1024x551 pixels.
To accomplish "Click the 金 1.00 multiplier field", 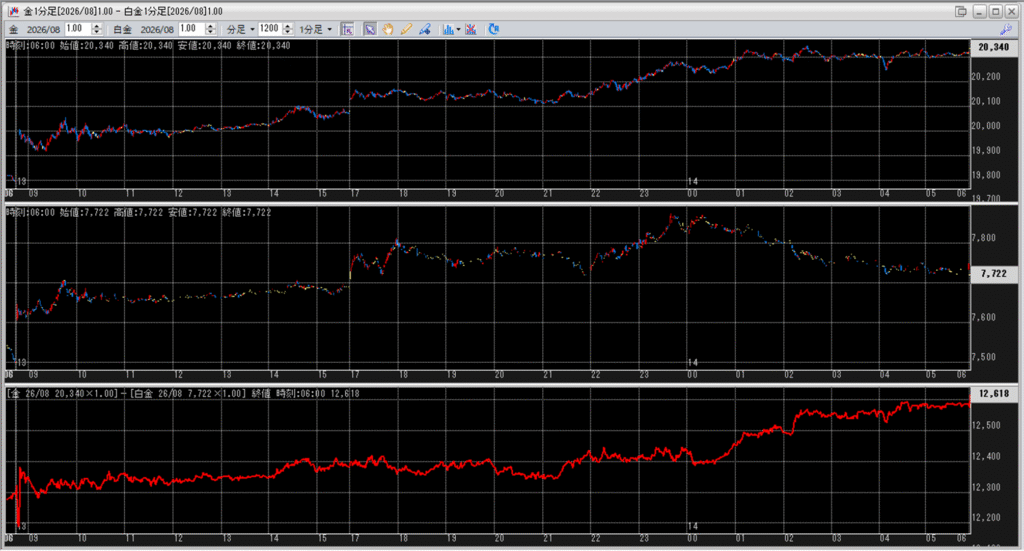I will tap(78, 29).
